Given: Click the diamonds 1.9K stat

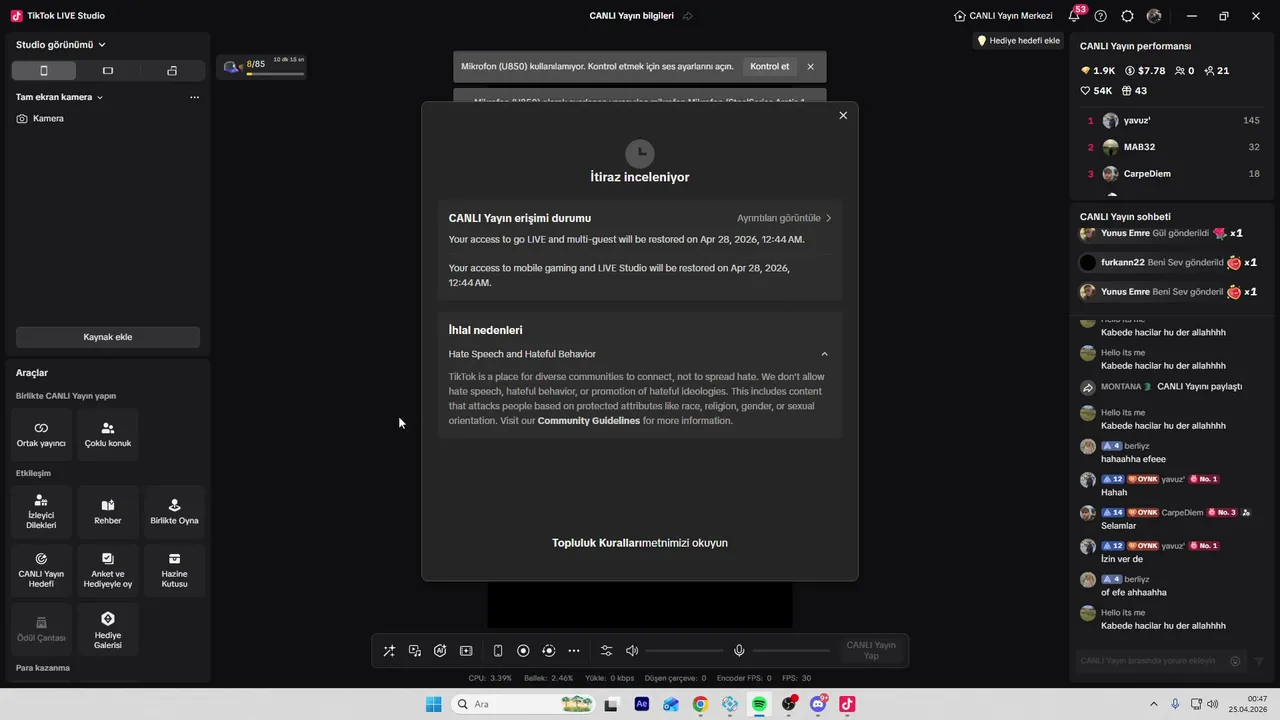Looking at the screenshot, I should (x=1098, y=71).
